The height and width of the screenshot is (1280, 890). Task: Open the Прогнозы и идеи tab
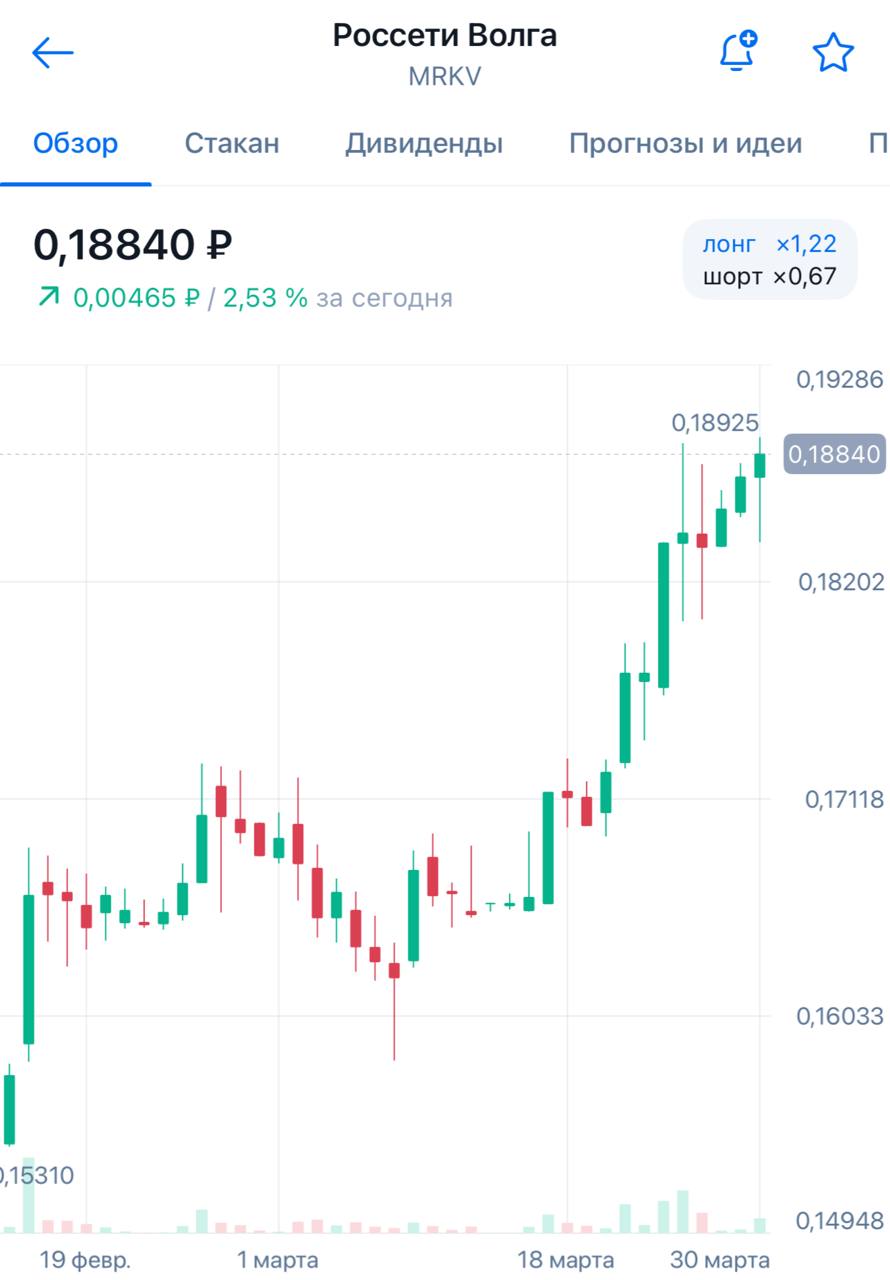pos(685,143)
